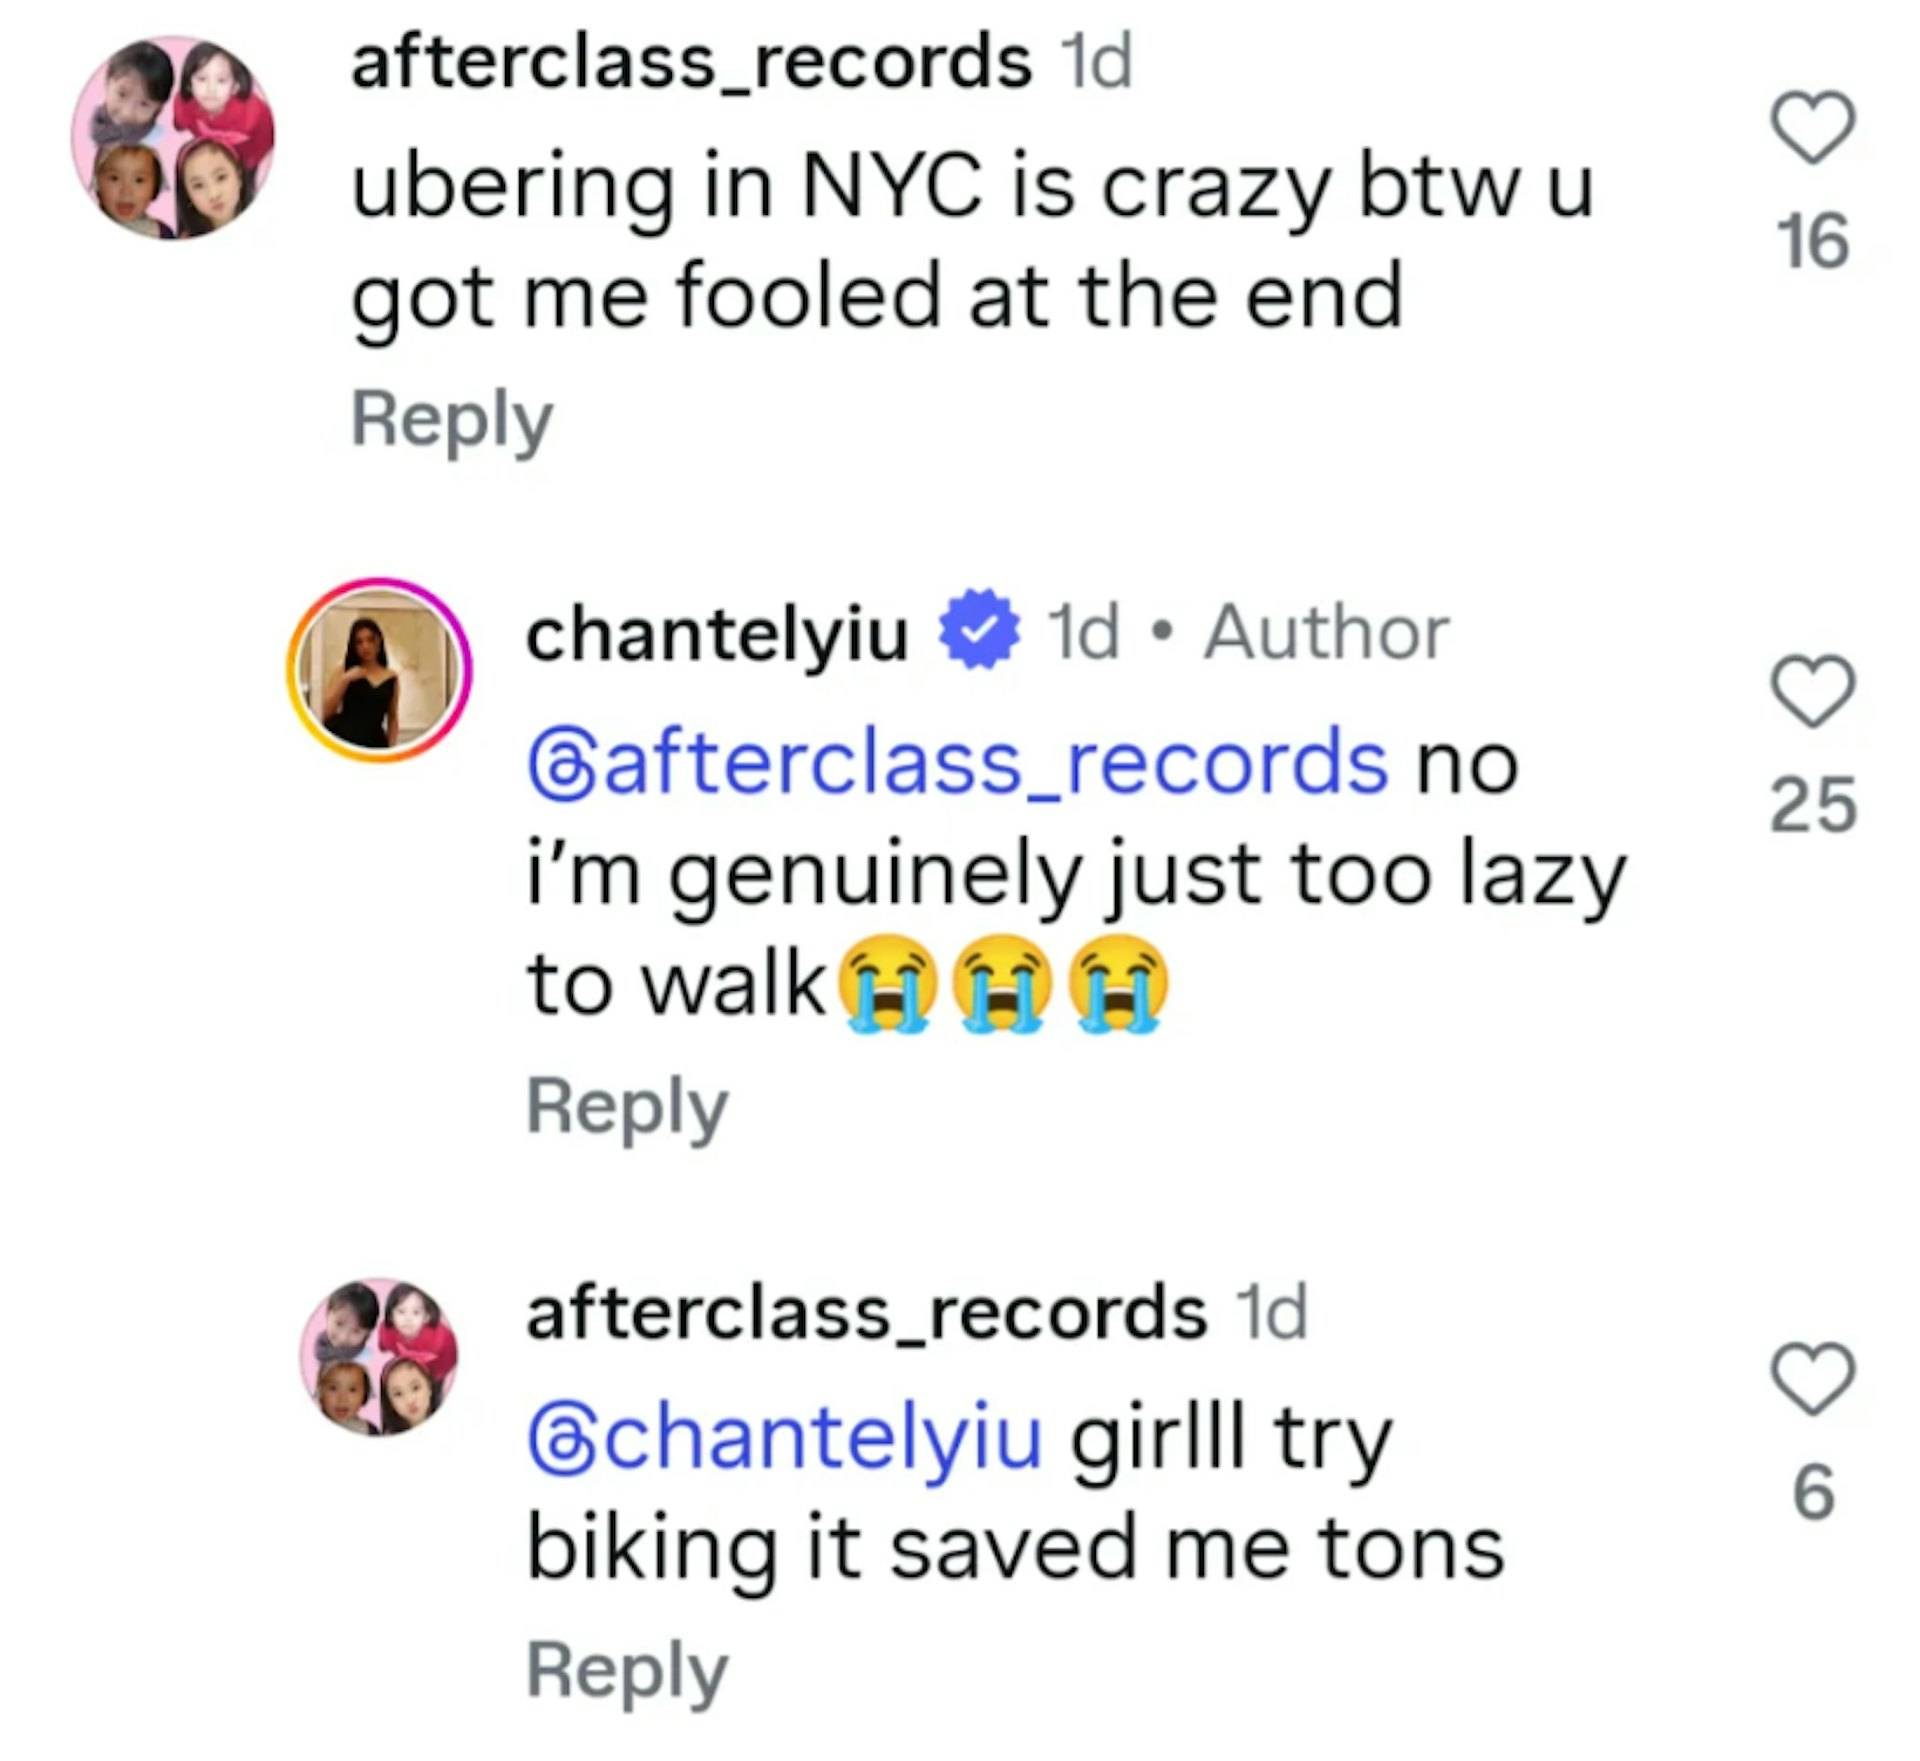Reply to the 'girlll try biking' comment
This screenshot has height=1761, width=1920.
pos(627,1672)
